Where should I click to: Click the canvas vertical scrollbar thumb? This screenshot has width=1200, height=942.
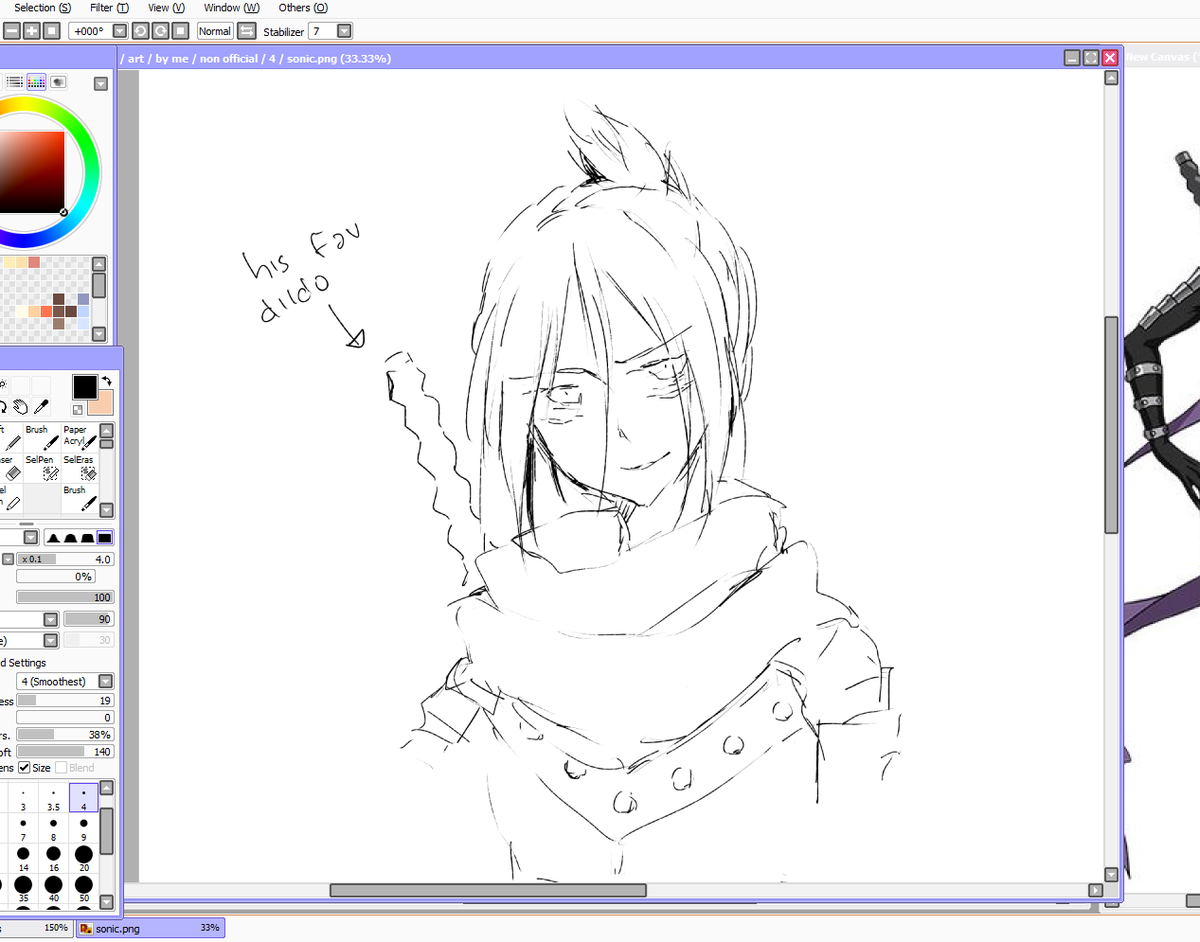tap(1111, 426)
